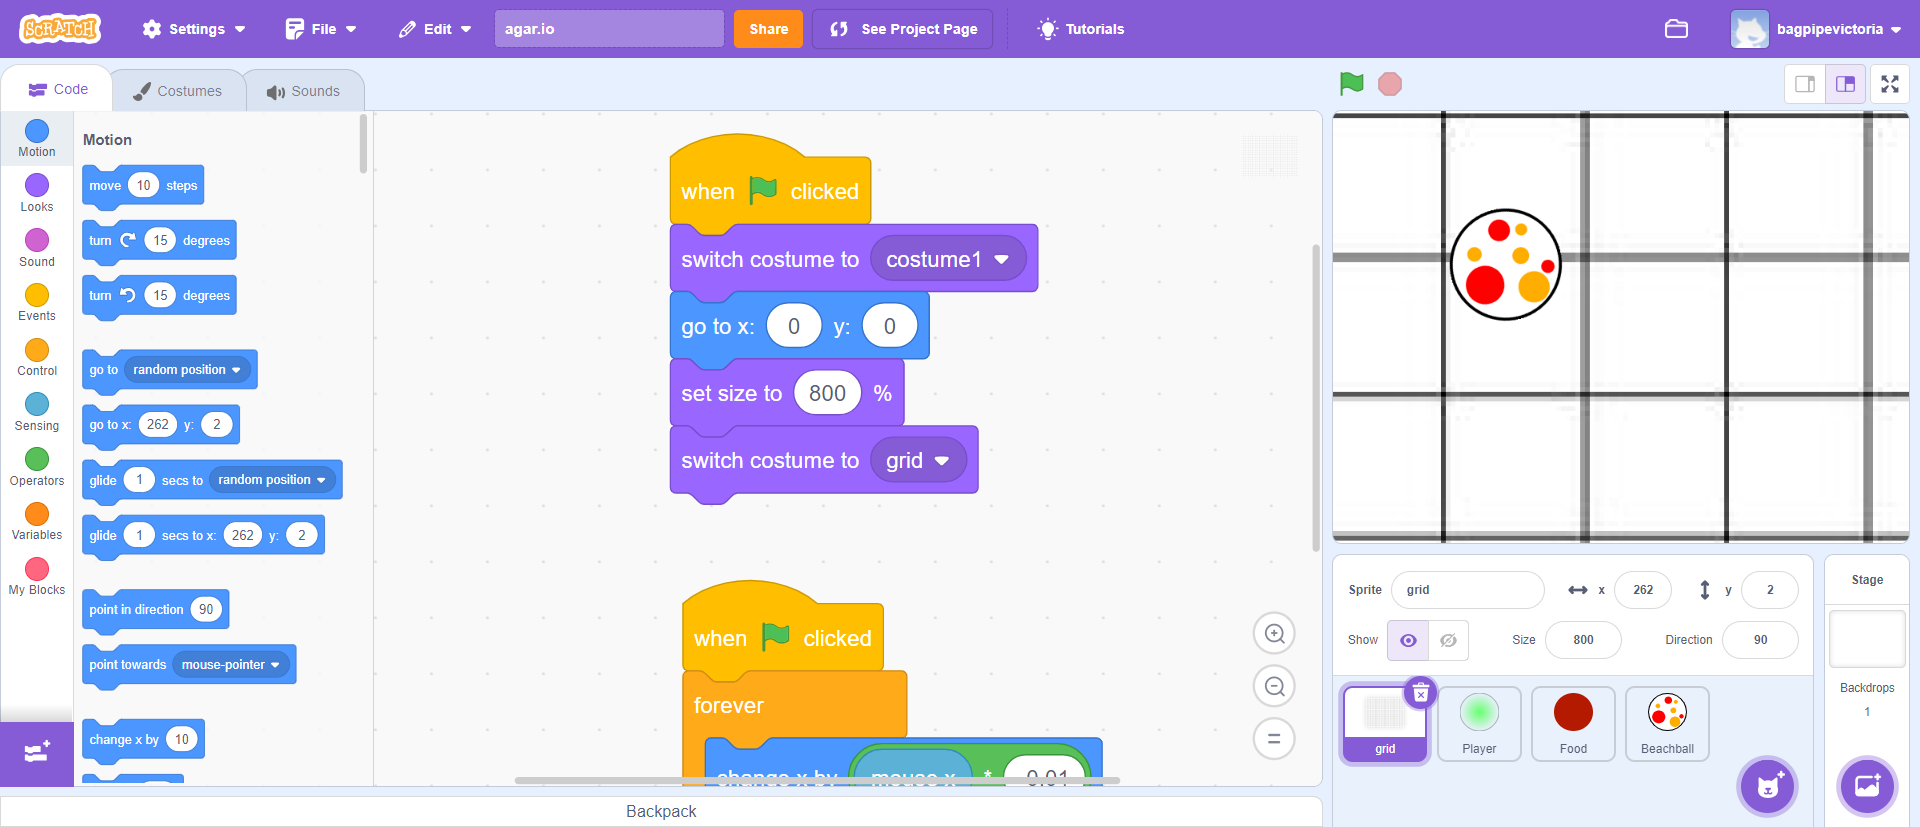Screen dimensions: 1920x827
Task: Click the forever block in script
Action: pos(795,706)
